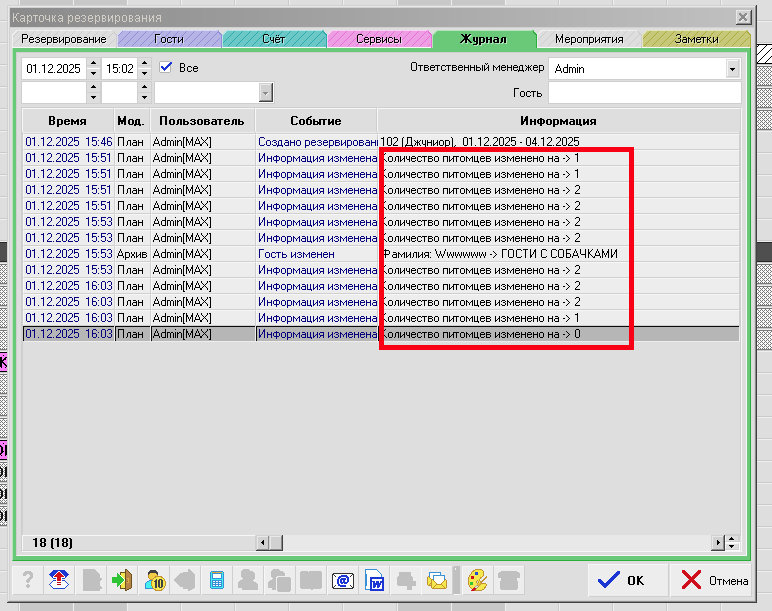Image resolution: width=772 pixels, height=611 pixels.
Task: Decrease the time 15:02 with spinner down
Action: (x=145, y=74)
